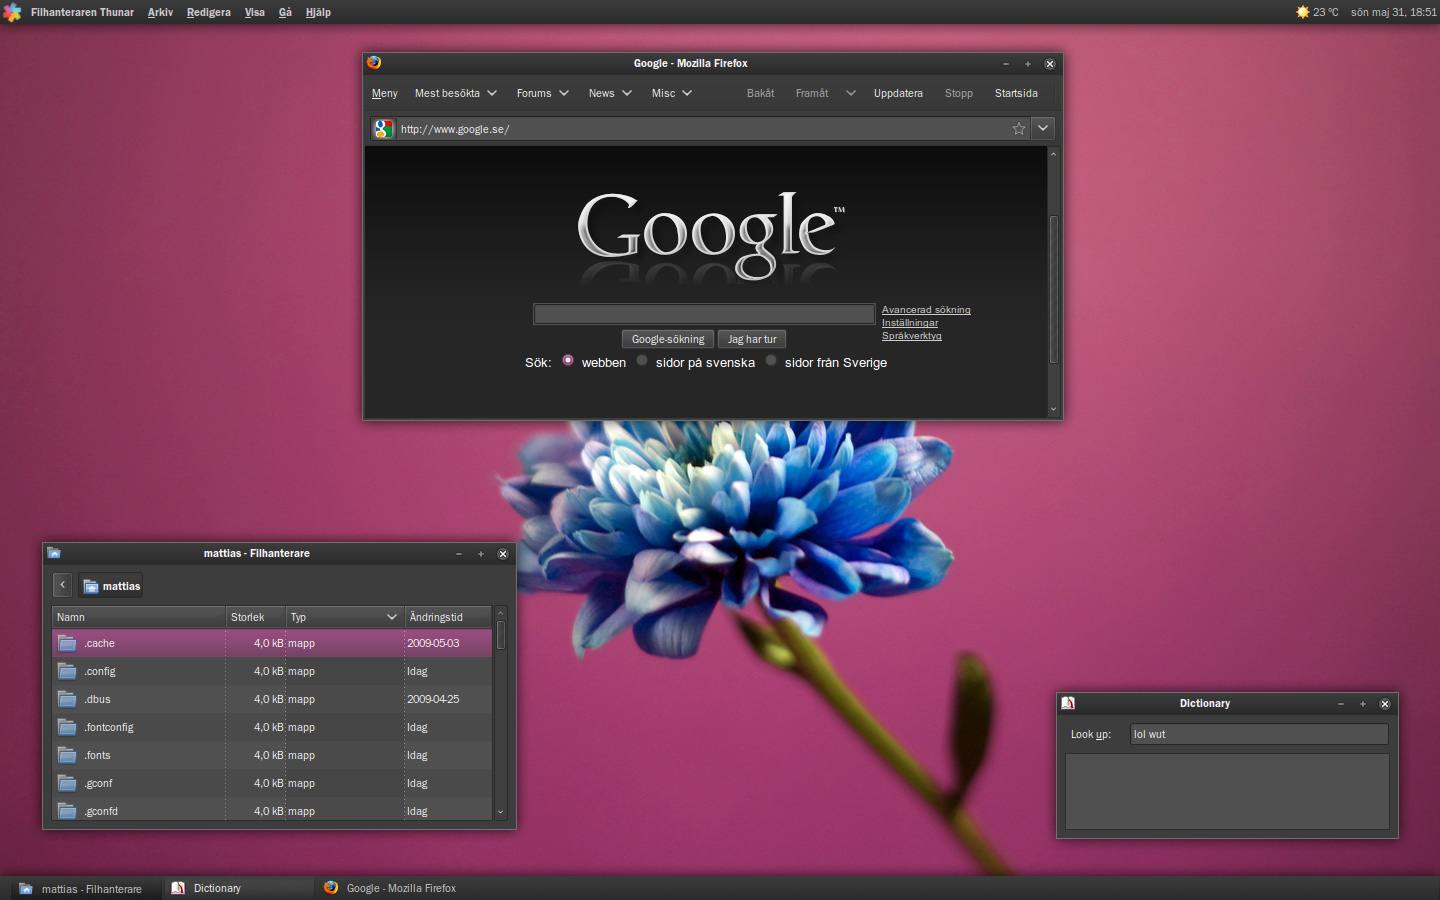This screenshot has height=900, width=1440.
Task: Open the Forums bookmark folder dropdown
Action: [x=564, y=93]
